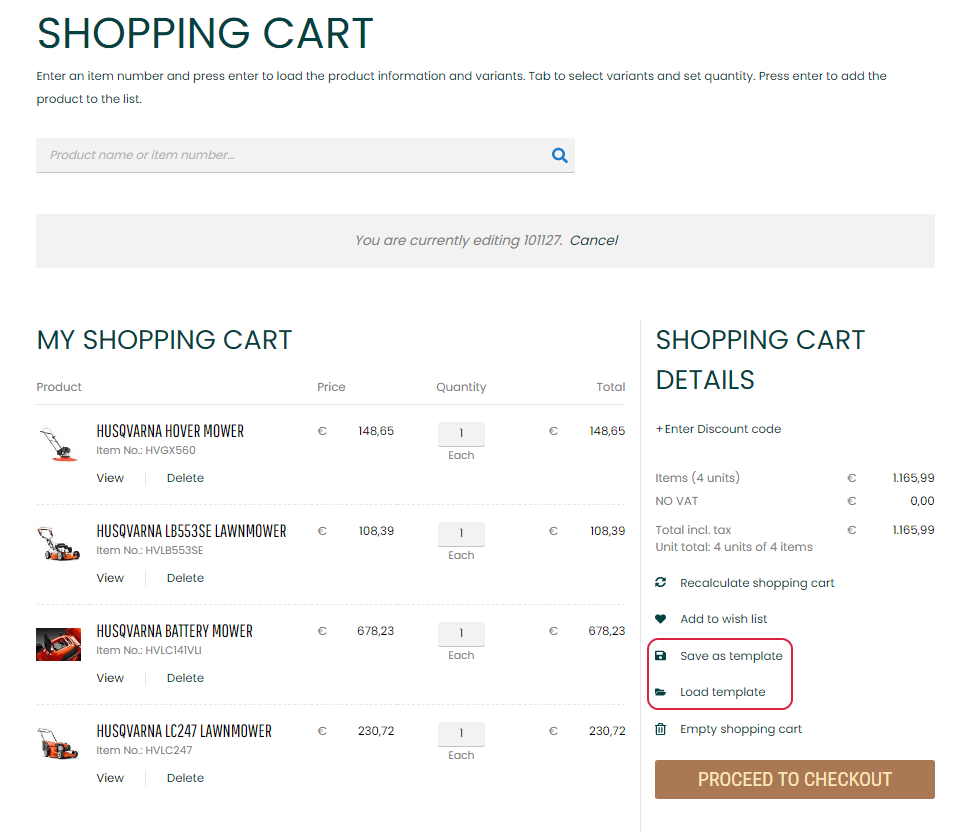Click the unit price 108,39
Viewport: 970px width, 831px height.
tap(376, 531)
